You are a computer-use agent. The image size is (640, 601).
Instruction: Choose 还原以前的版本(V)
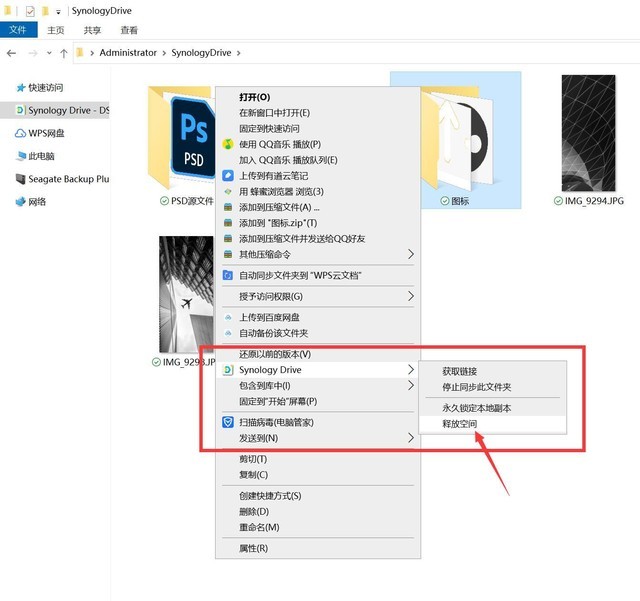tap(318, 354)
